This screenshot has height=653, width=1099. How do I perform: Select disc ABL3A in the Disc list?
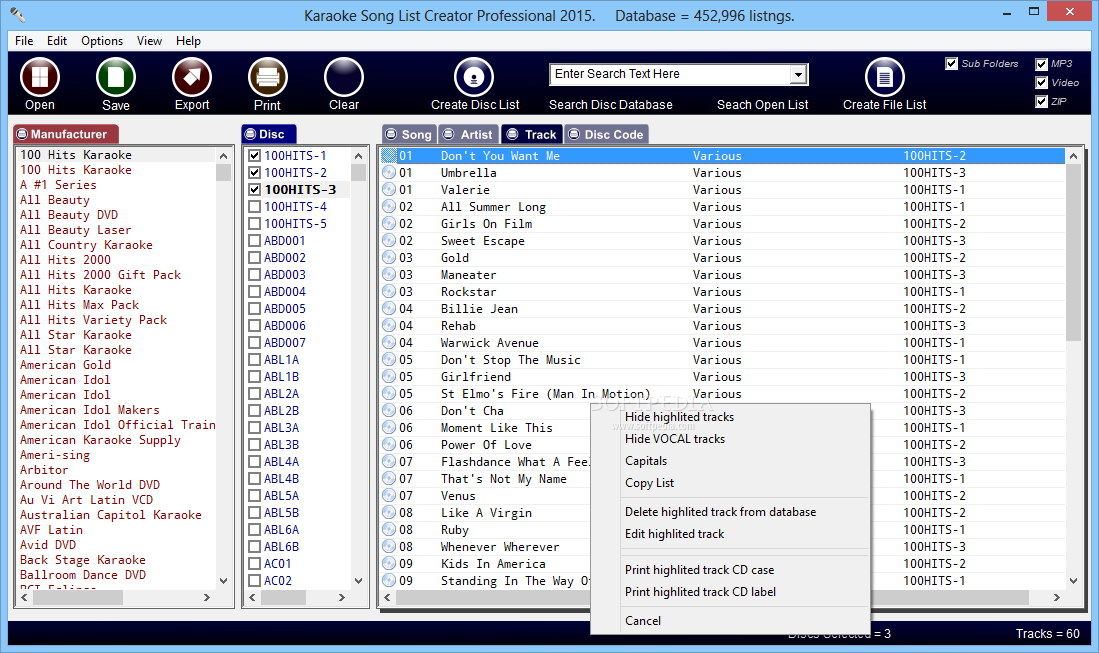tap(282, 427)
